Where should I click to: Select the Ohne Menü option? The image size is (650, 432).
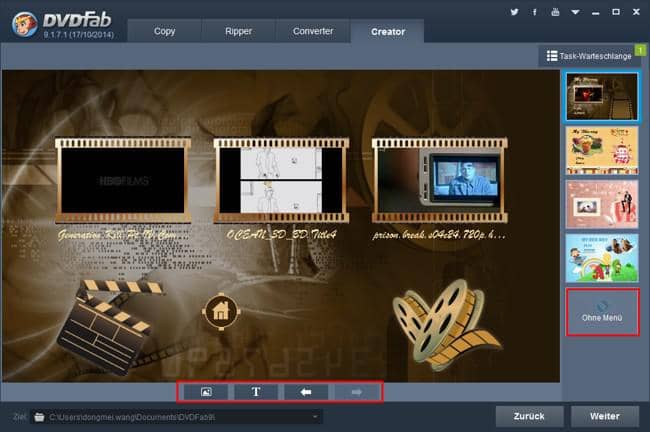coord(602,312)
